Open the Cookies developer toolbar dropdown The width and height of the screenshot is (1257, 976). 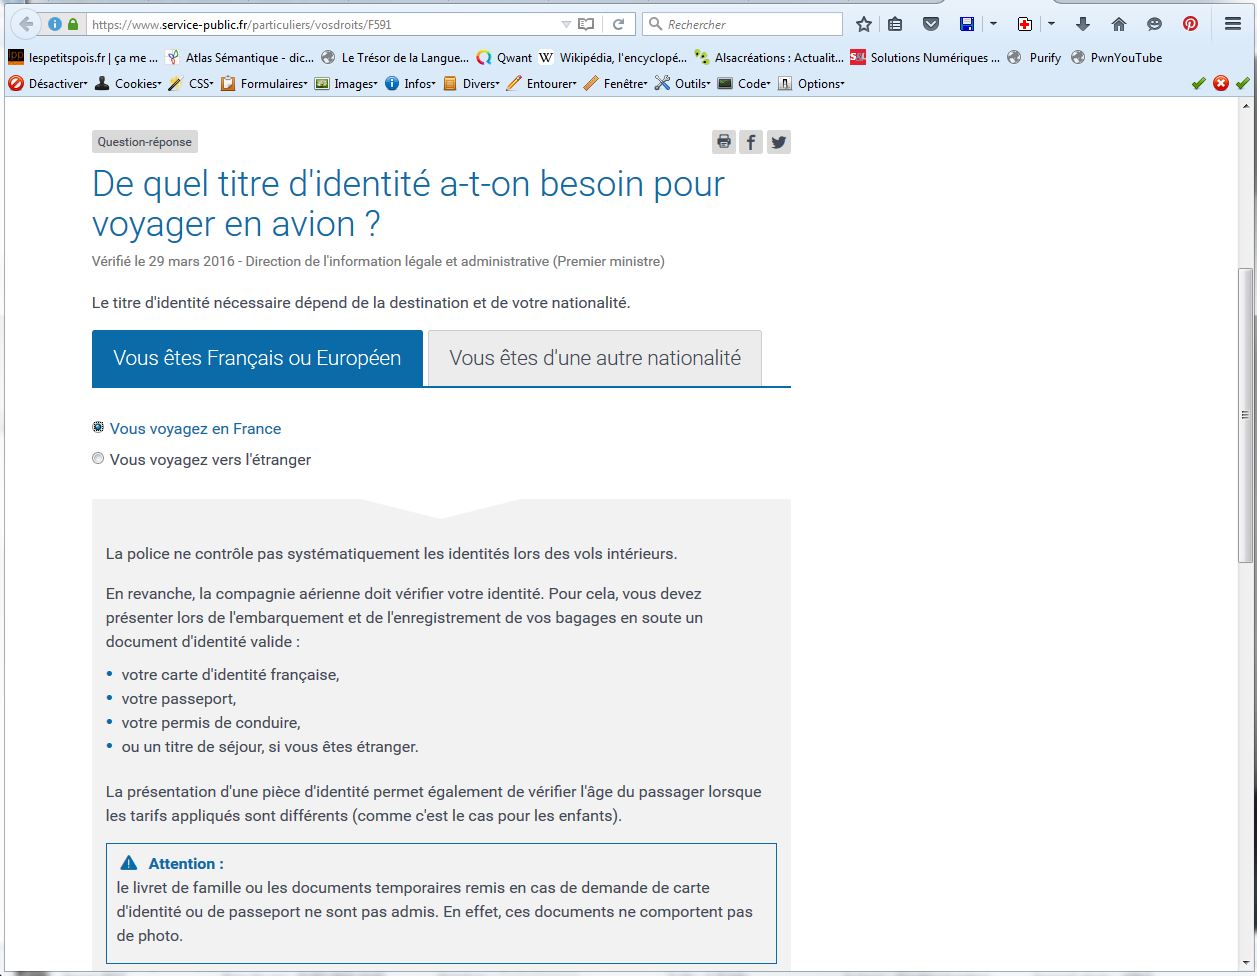coord(128,84)
